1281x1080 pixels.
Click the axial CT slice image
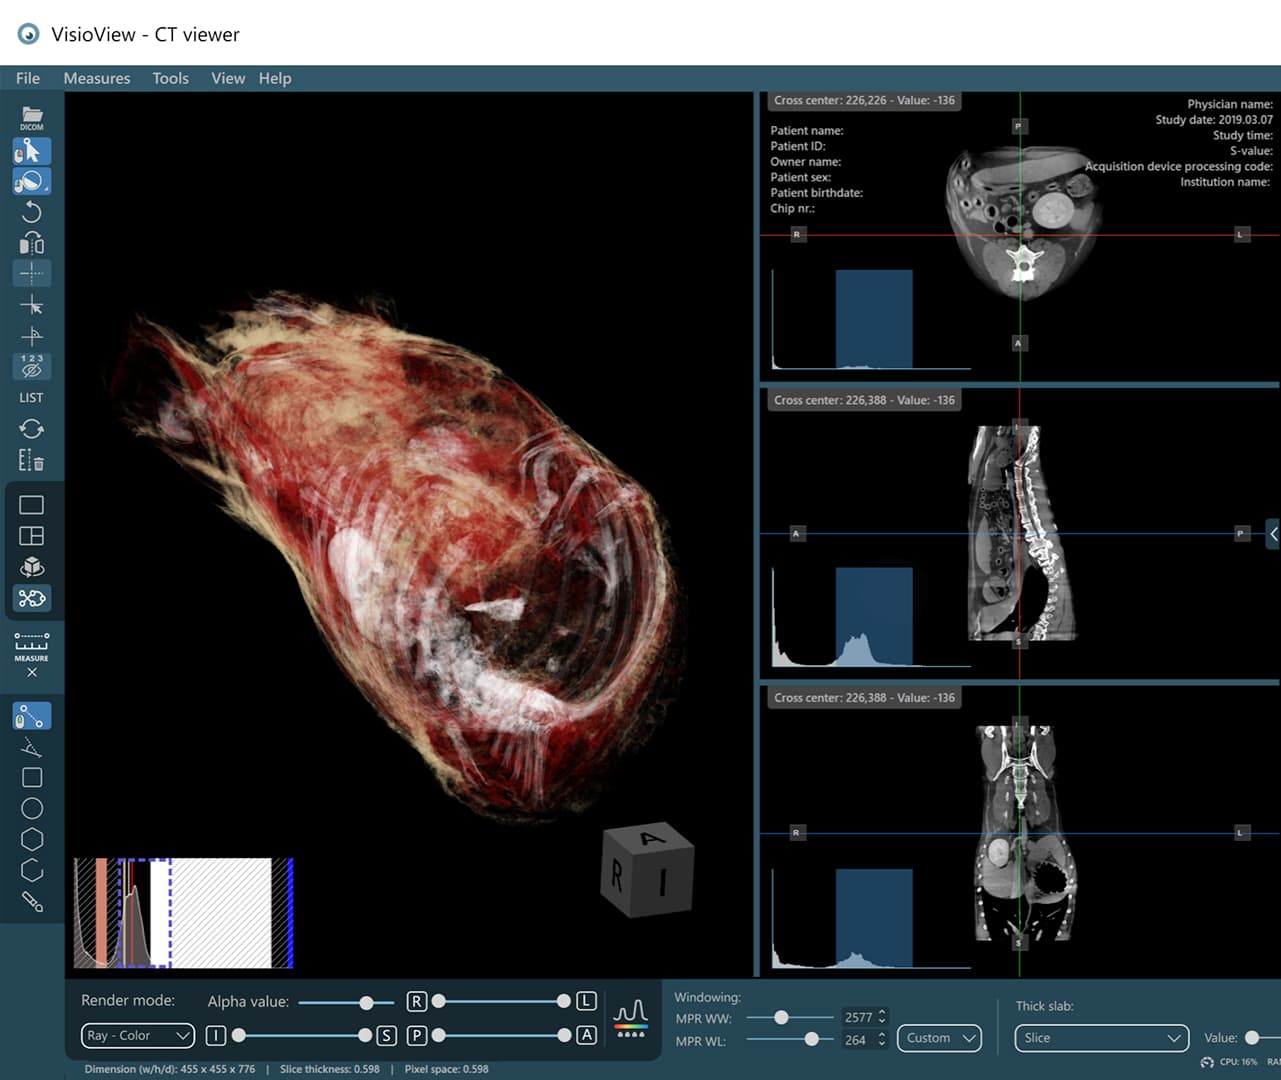[1023, 223]
